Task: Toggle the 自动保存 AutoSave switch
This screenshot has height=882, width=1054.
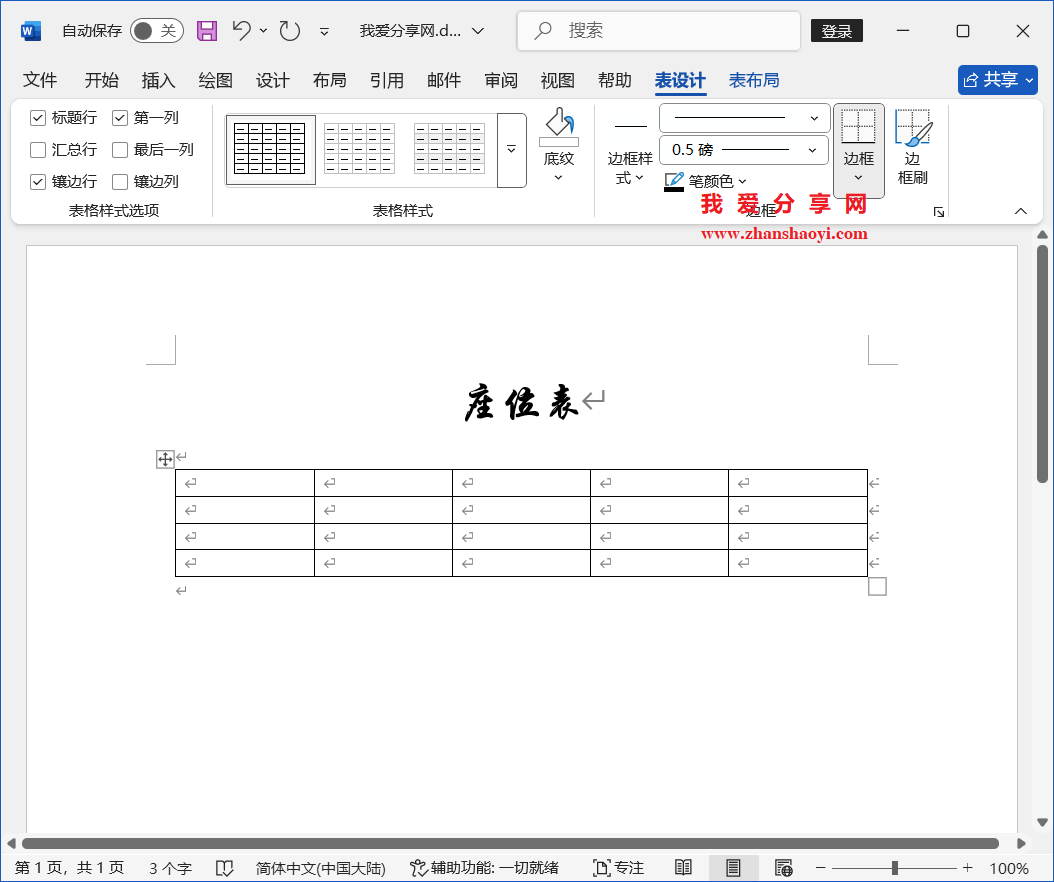Action: click(157, 31)
